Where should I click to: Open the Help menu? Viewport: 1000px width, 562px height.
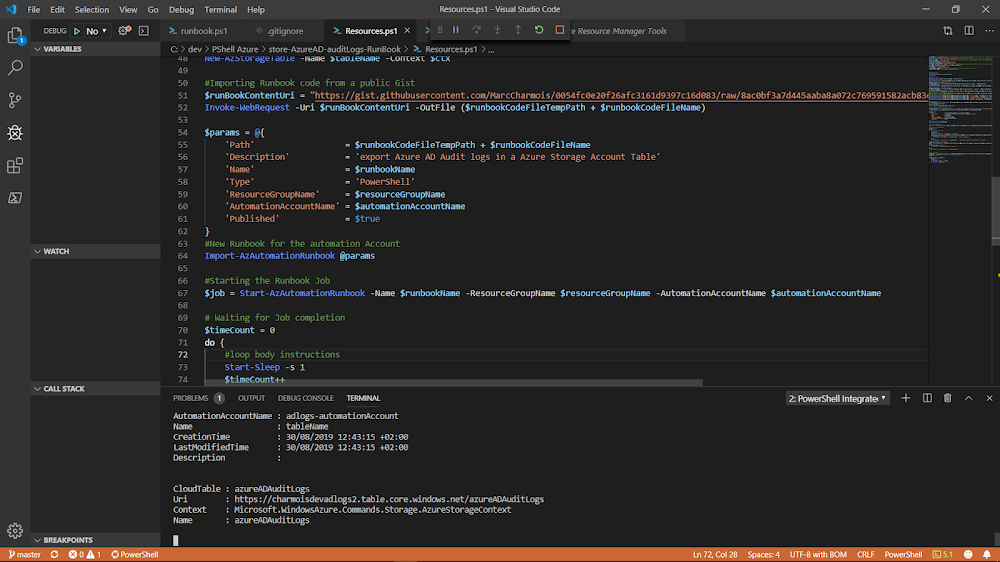(256, 10)
